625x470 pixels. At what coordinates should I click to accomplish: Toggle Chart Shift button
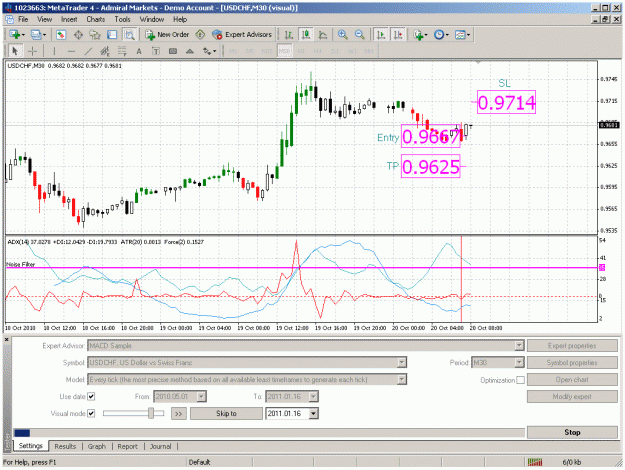point(398,35)
